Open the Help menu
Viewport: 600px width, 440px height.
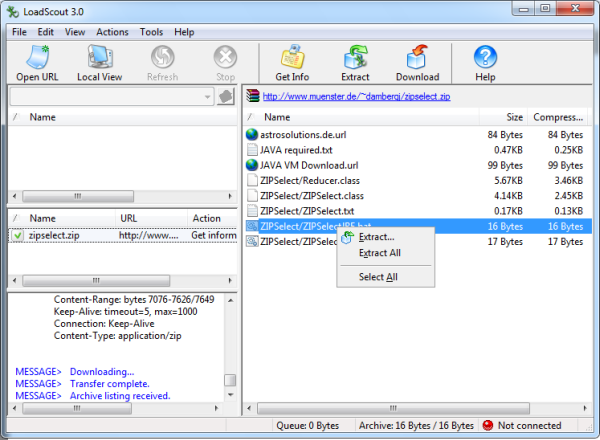pyautogui.click(x=184, y=32)
